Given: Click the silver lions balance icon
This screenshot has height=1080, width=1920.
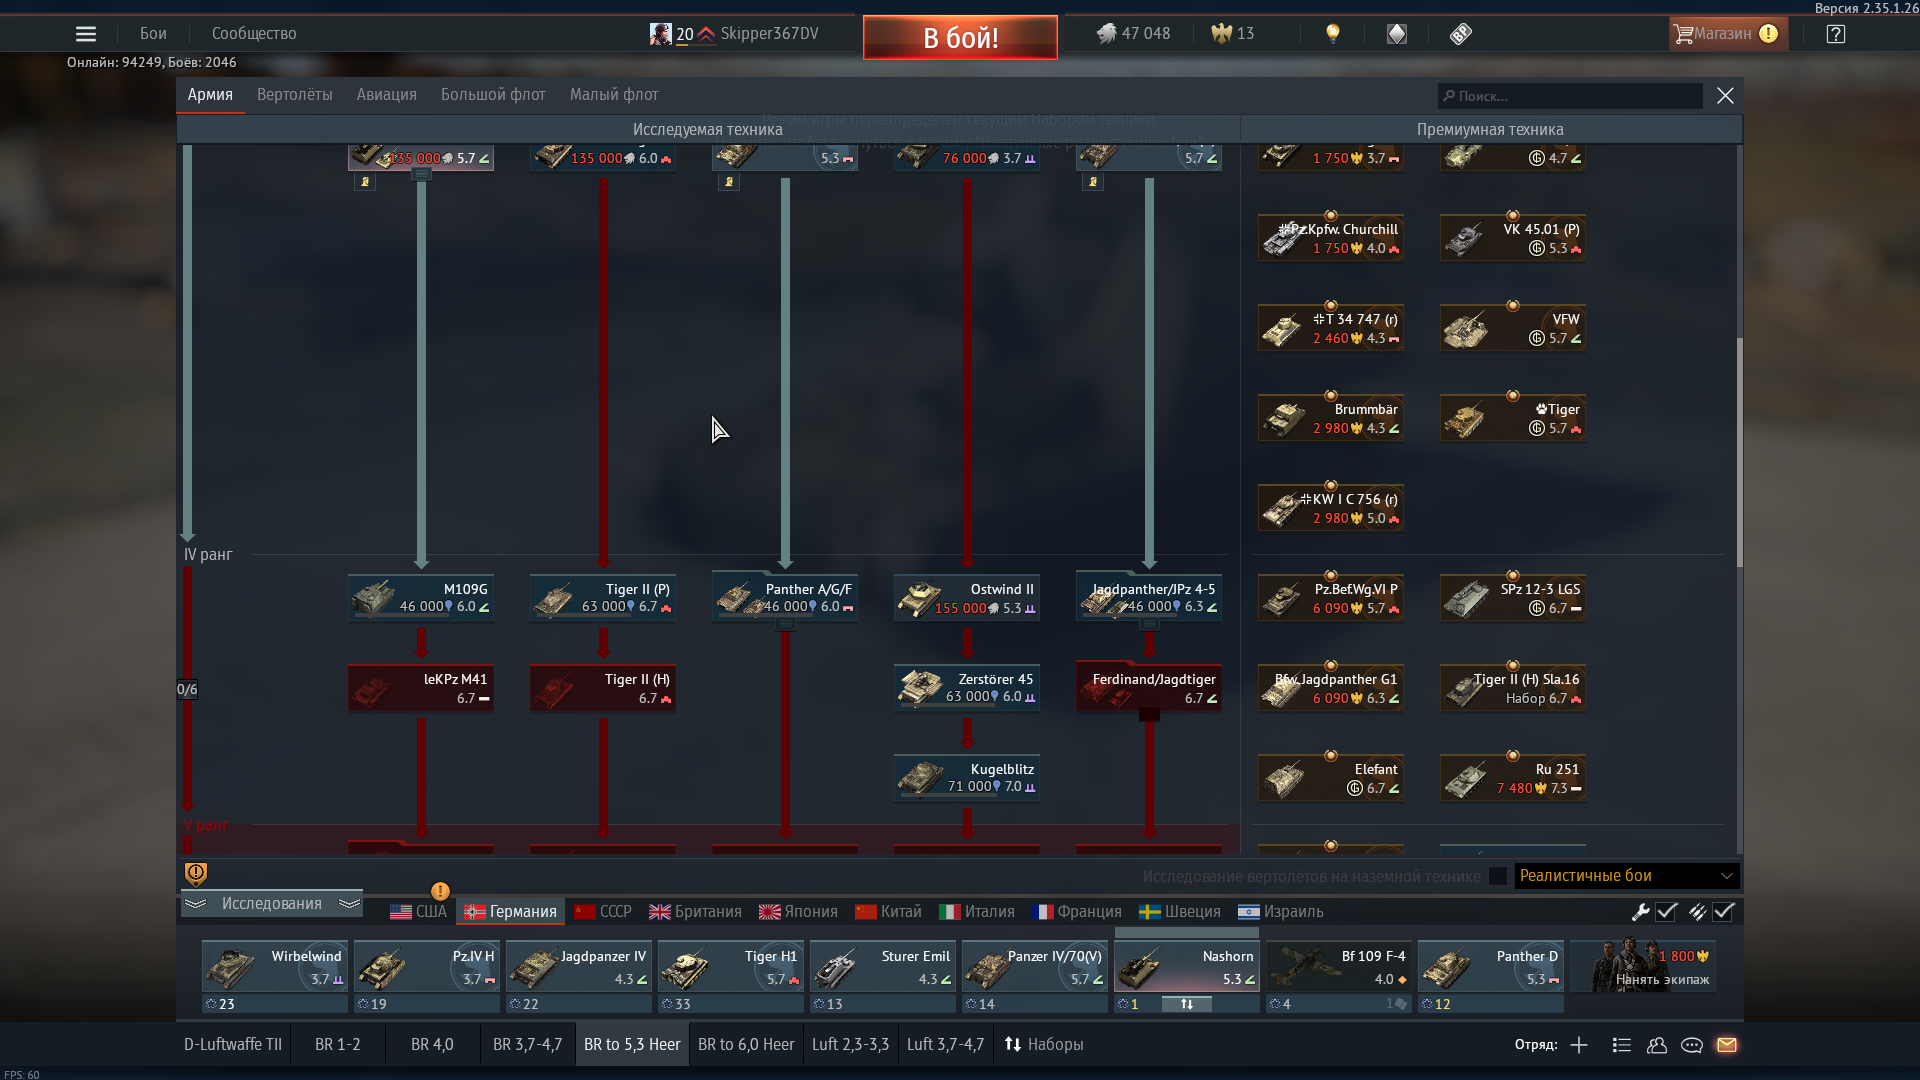Looking at the screenshot, I should (1106, 34).
